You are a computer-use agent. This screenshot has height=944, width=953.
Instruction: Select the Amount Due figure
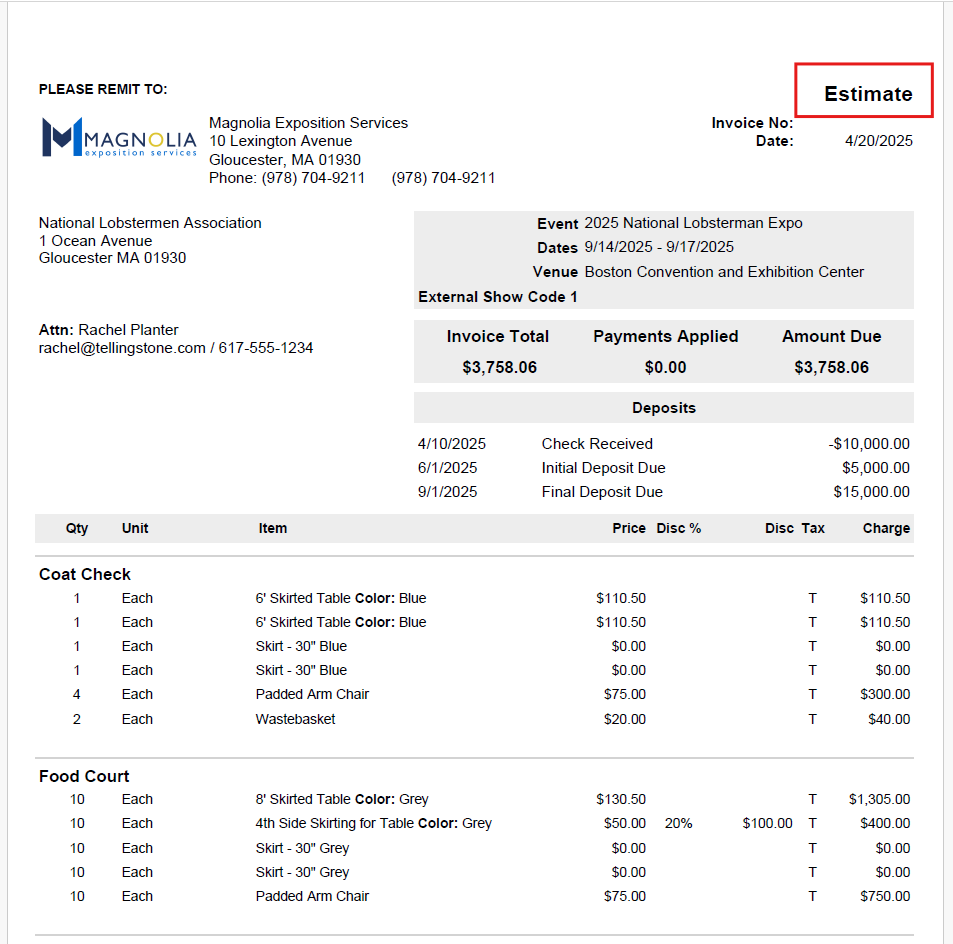coord(831,367)
